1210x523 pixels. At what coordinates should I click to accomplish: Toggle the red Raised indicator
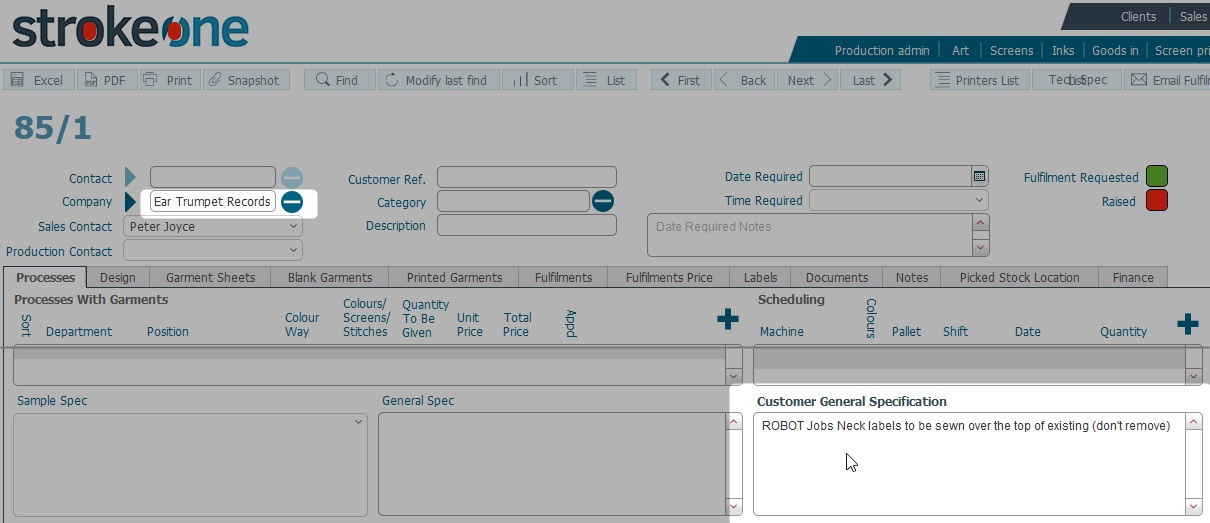click(x=1157, y=201)
